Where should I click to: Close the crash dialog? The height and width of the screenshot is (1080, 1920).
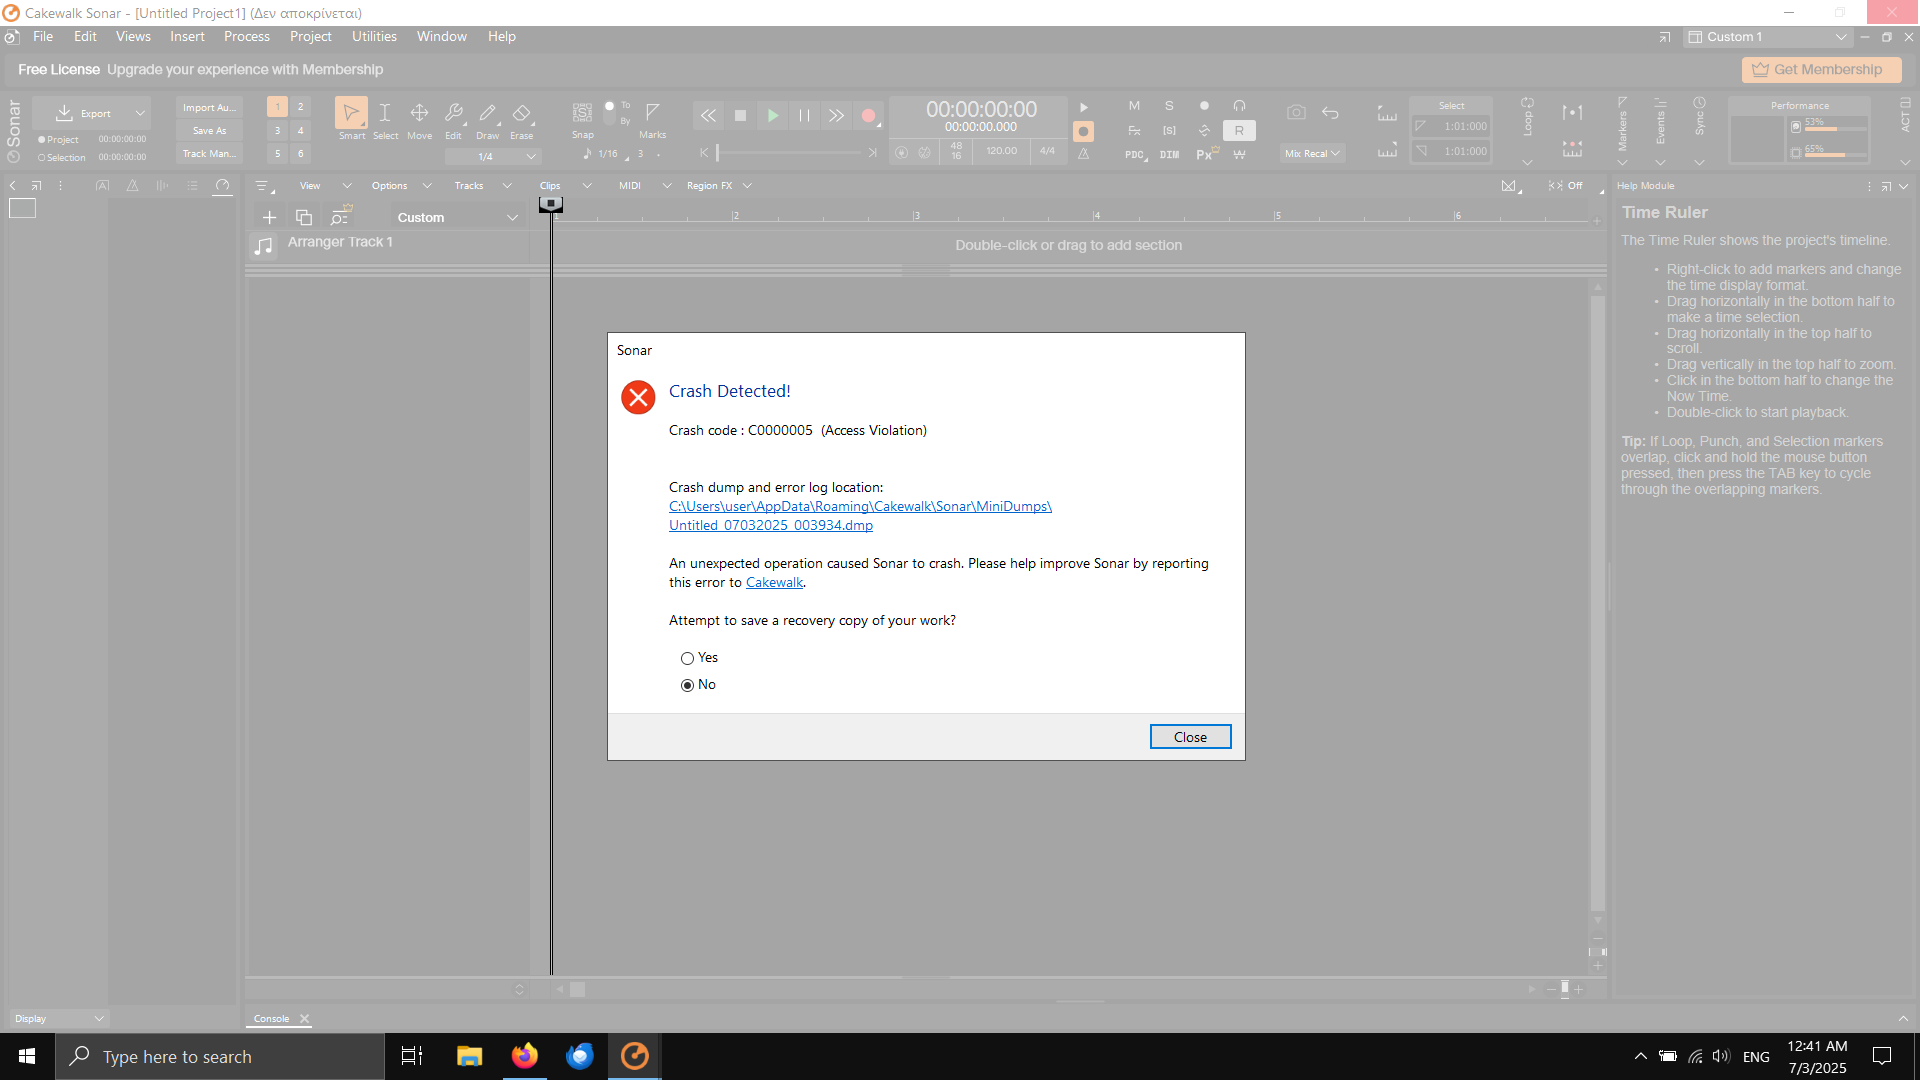click(1190, 737)
